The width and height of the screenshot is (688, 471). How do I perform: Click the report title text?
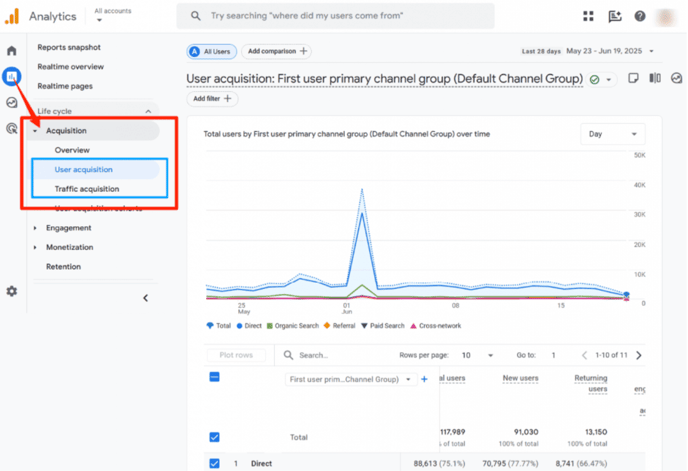[384, 79]
